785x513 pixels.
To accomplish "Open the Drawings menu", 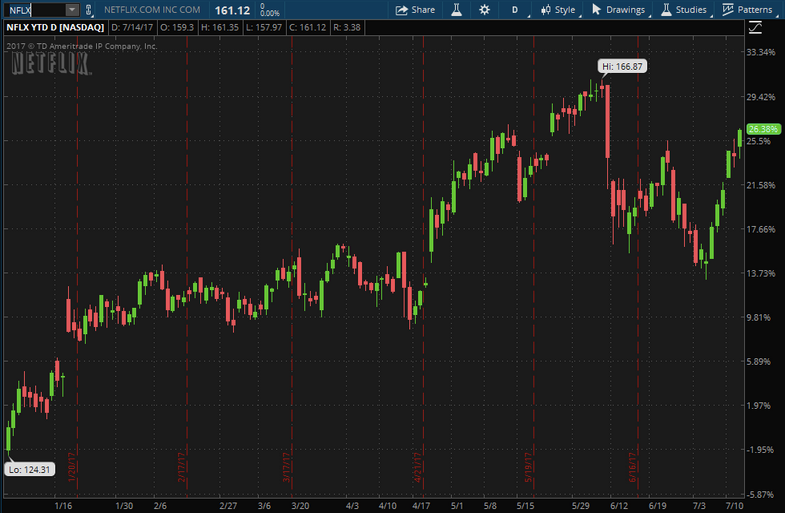I will (x=619, y=10).
